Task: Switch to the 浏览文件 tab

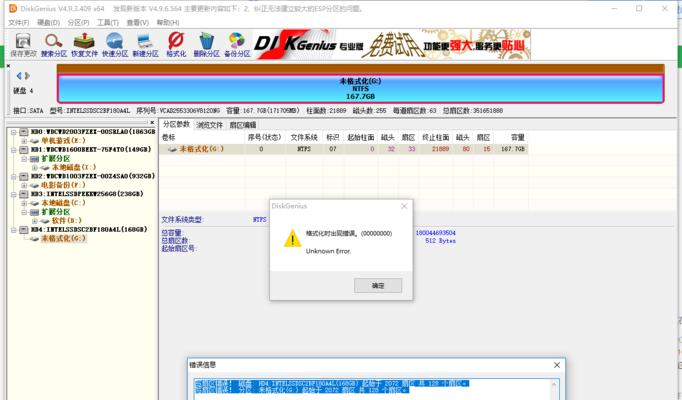Action: click(x=209, y=125)
